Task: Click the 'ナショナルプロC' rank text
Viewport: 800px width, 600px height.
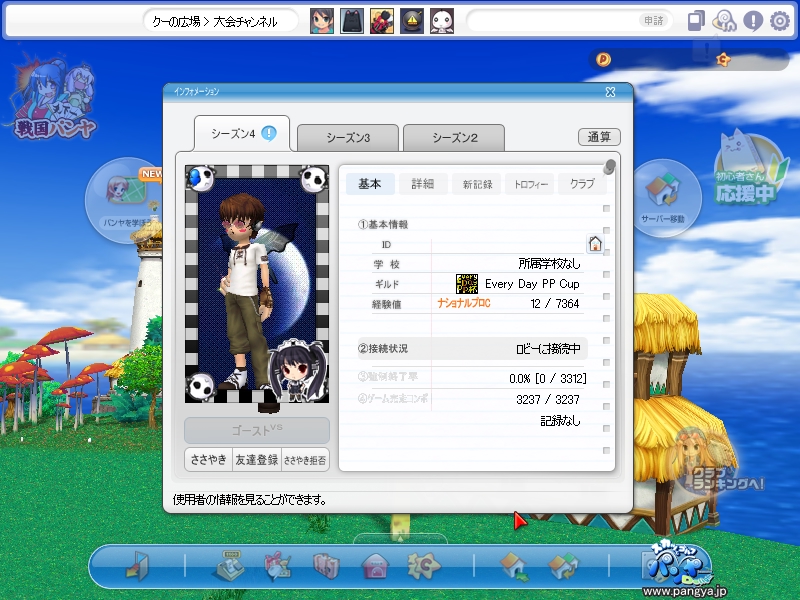Action: tap(464, 304)
